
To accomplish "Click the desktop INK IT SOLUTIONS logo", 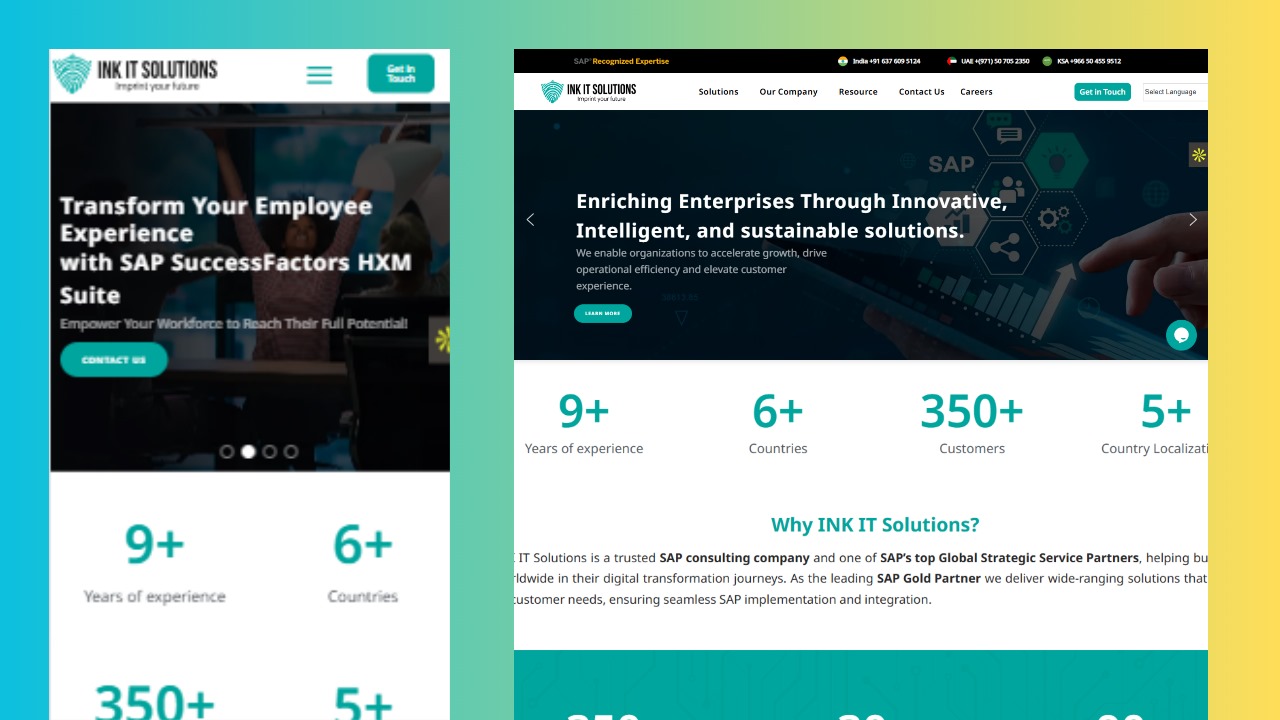I will pos(589,92).
